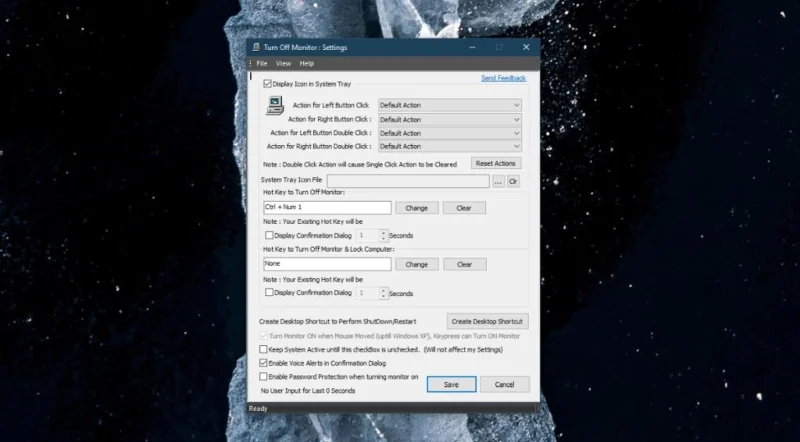The width and height of the screenshot is (800, 442).
Task: Browse for tray icon file with ... button
Action: click(498, 181)
